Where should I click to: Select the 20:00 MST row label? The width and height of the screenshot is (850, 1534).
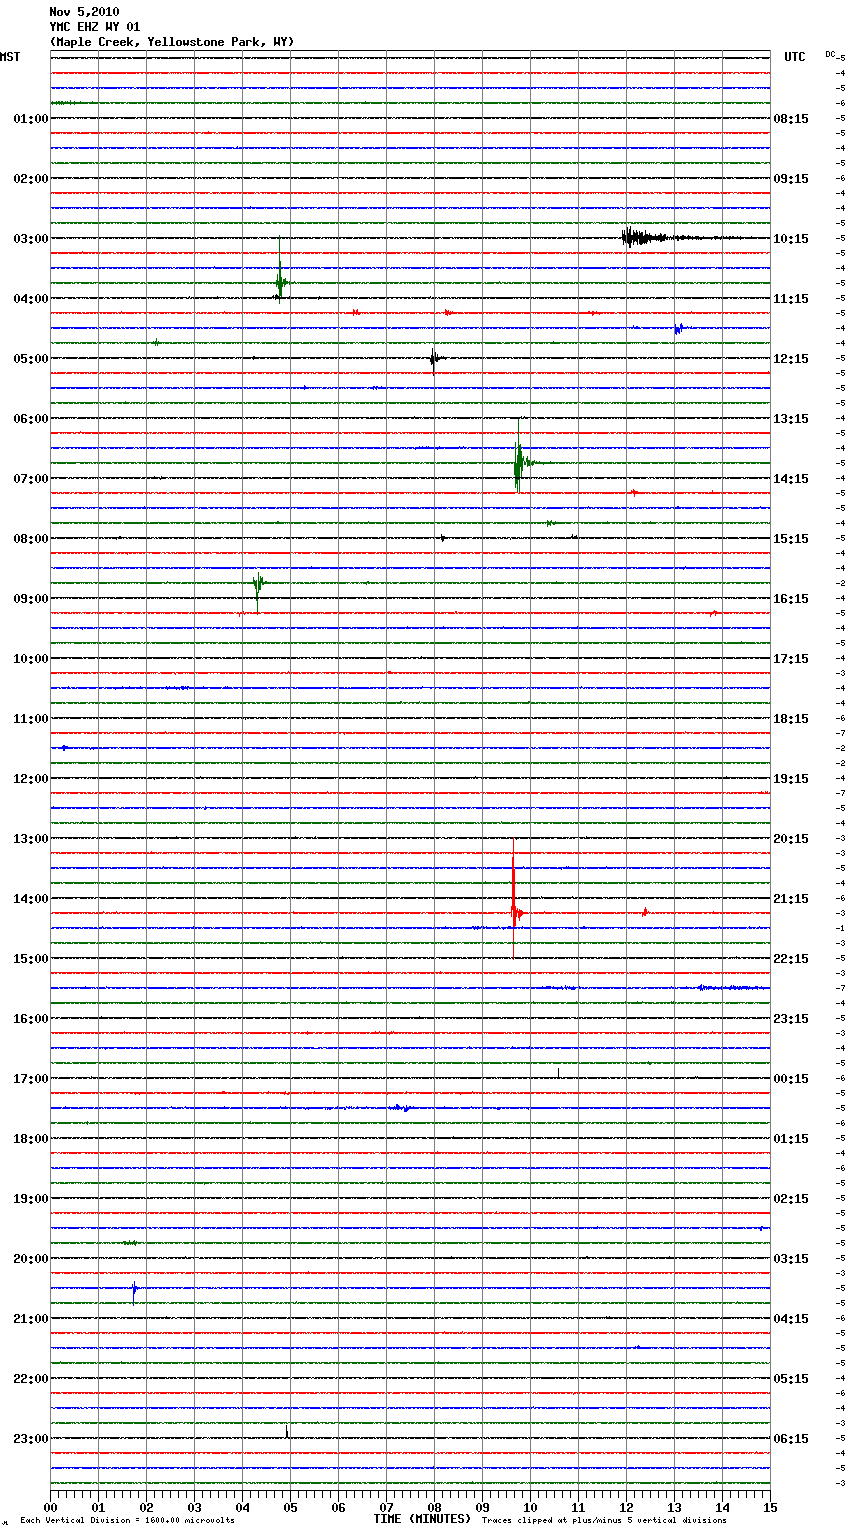click(x=31, y=1258)
